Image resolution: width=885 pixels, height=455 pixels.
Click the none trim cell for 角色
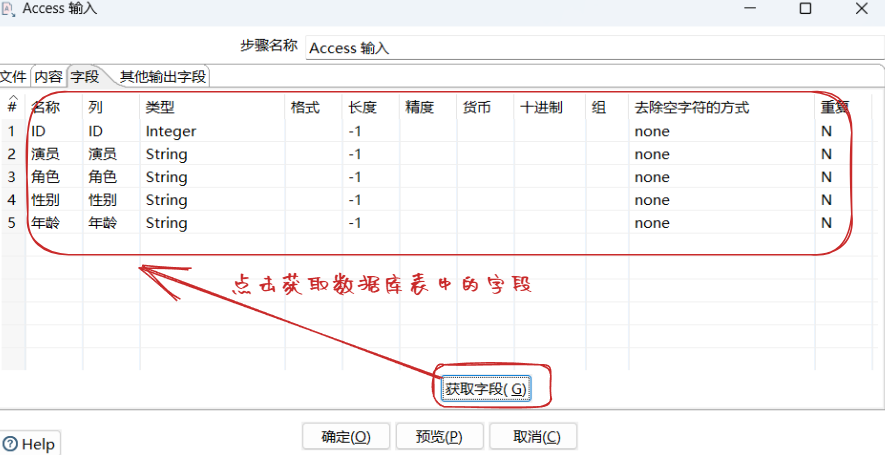[x=722, y=177]
